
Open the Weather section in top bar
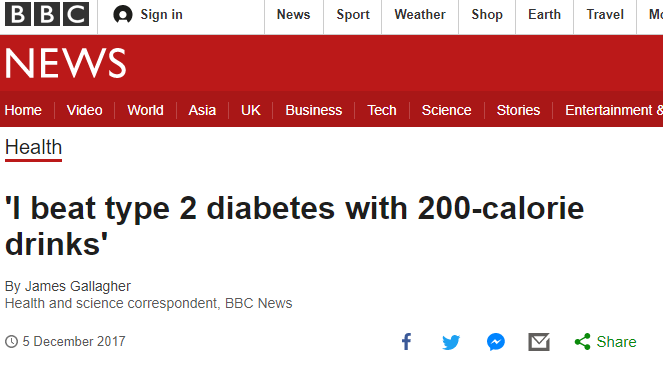420,14
